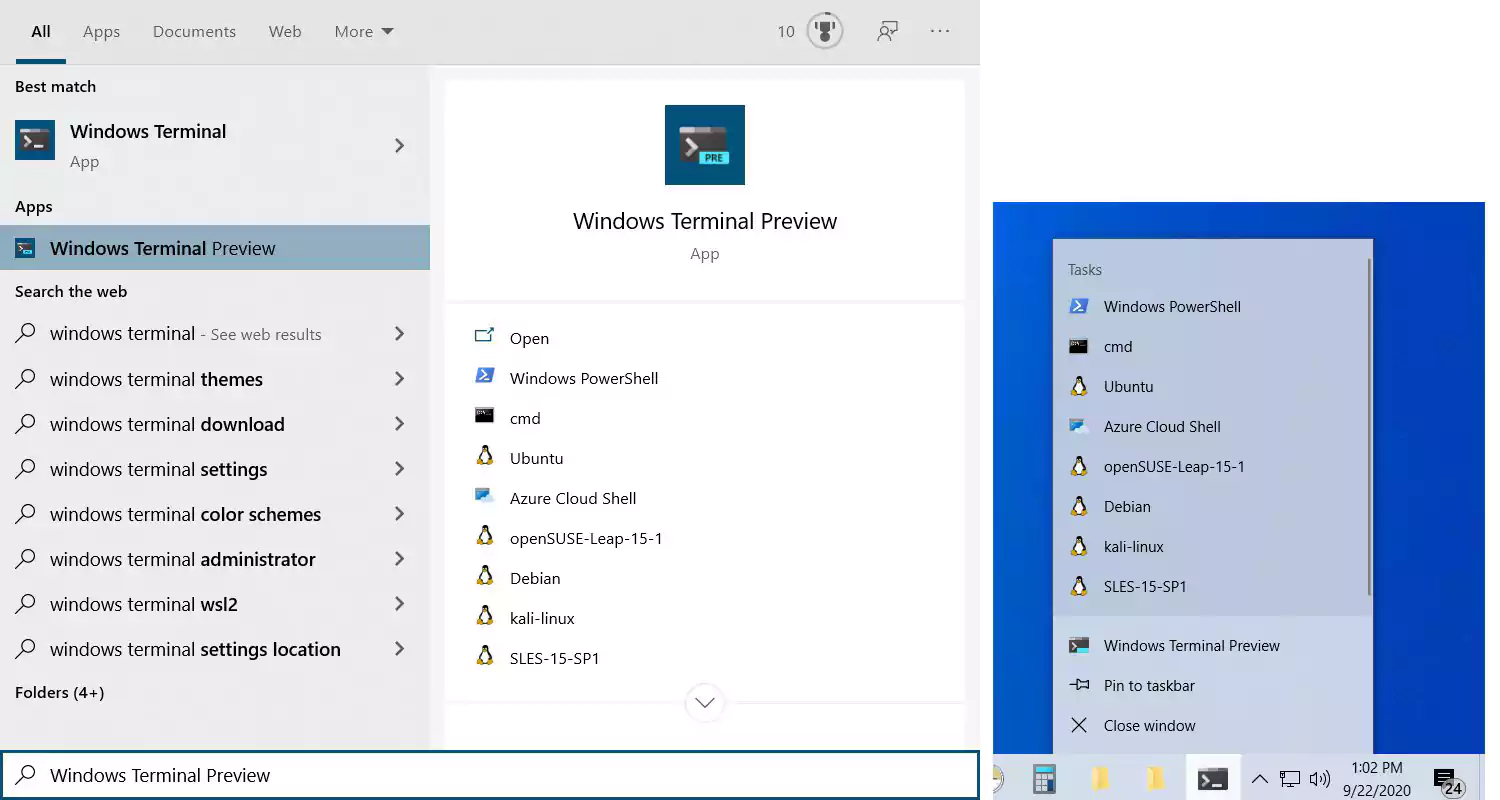Show hidden tray icons chevron
This screenshot has width=1500, height=800.
(1260, 779)
